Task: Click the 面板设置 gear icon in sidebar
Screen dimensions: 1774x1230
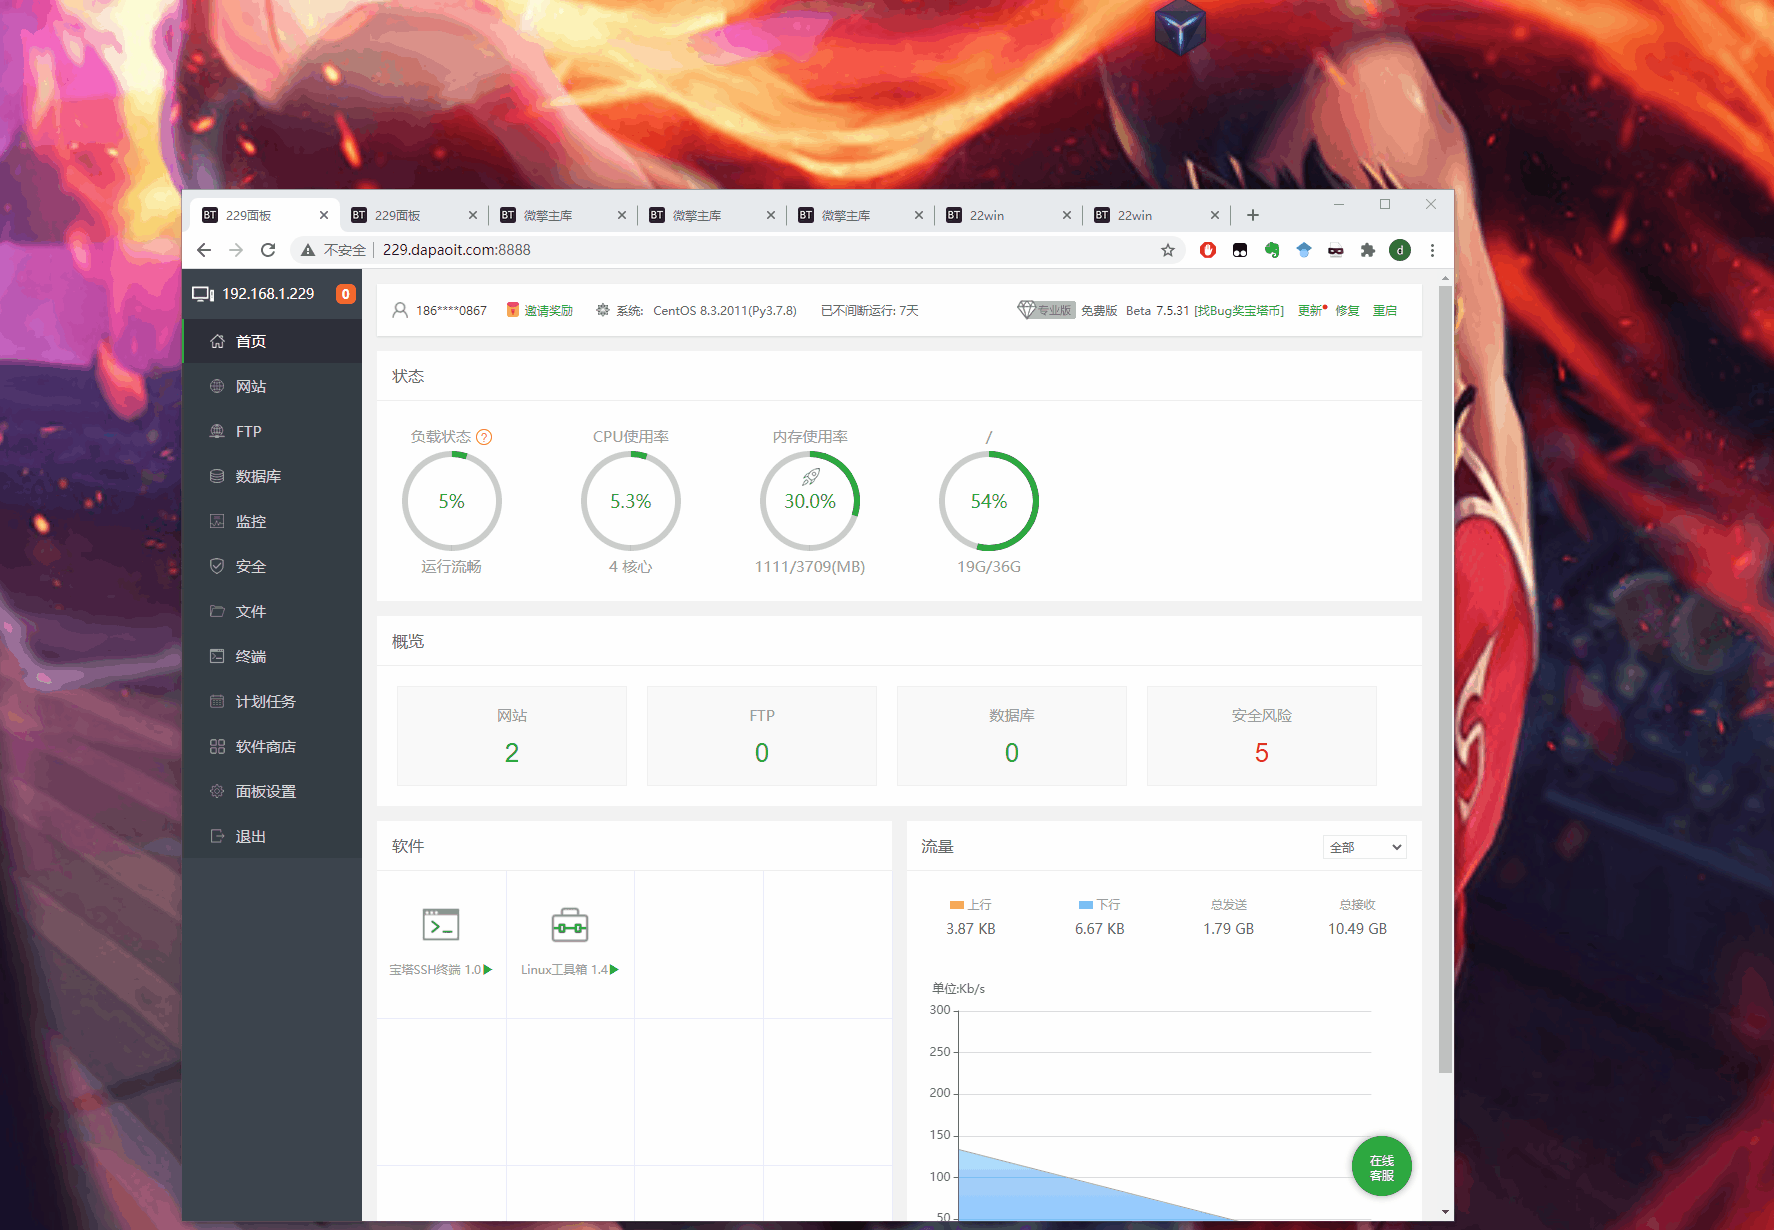Action: pos(217,791)
